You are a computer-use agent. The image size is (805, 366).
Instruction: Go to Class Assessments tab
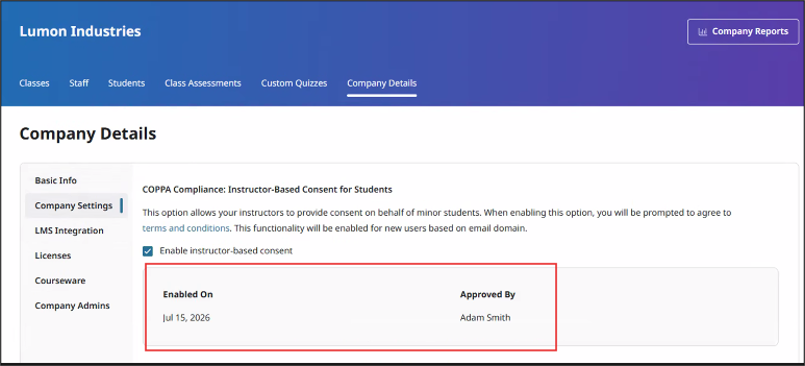click(x=203, y=83)
